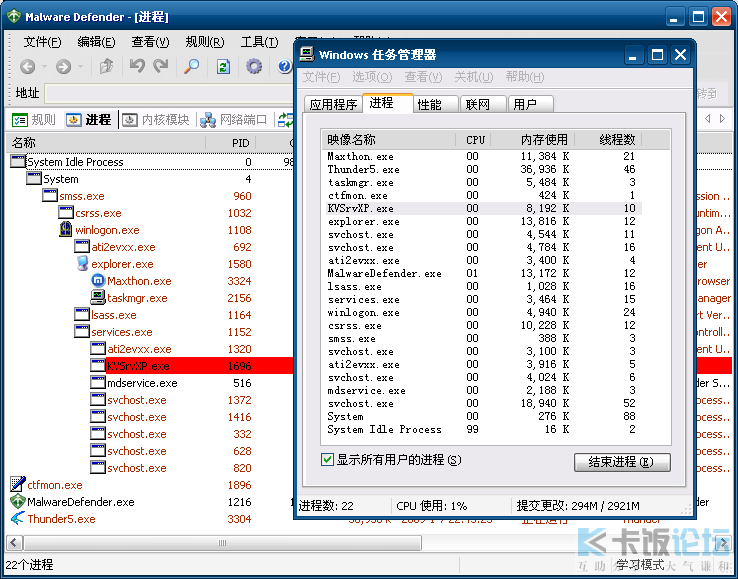Screen dimensions: 738x579
Task: Open dropdown arrow next to Forward button
Action: click(80, 66)
